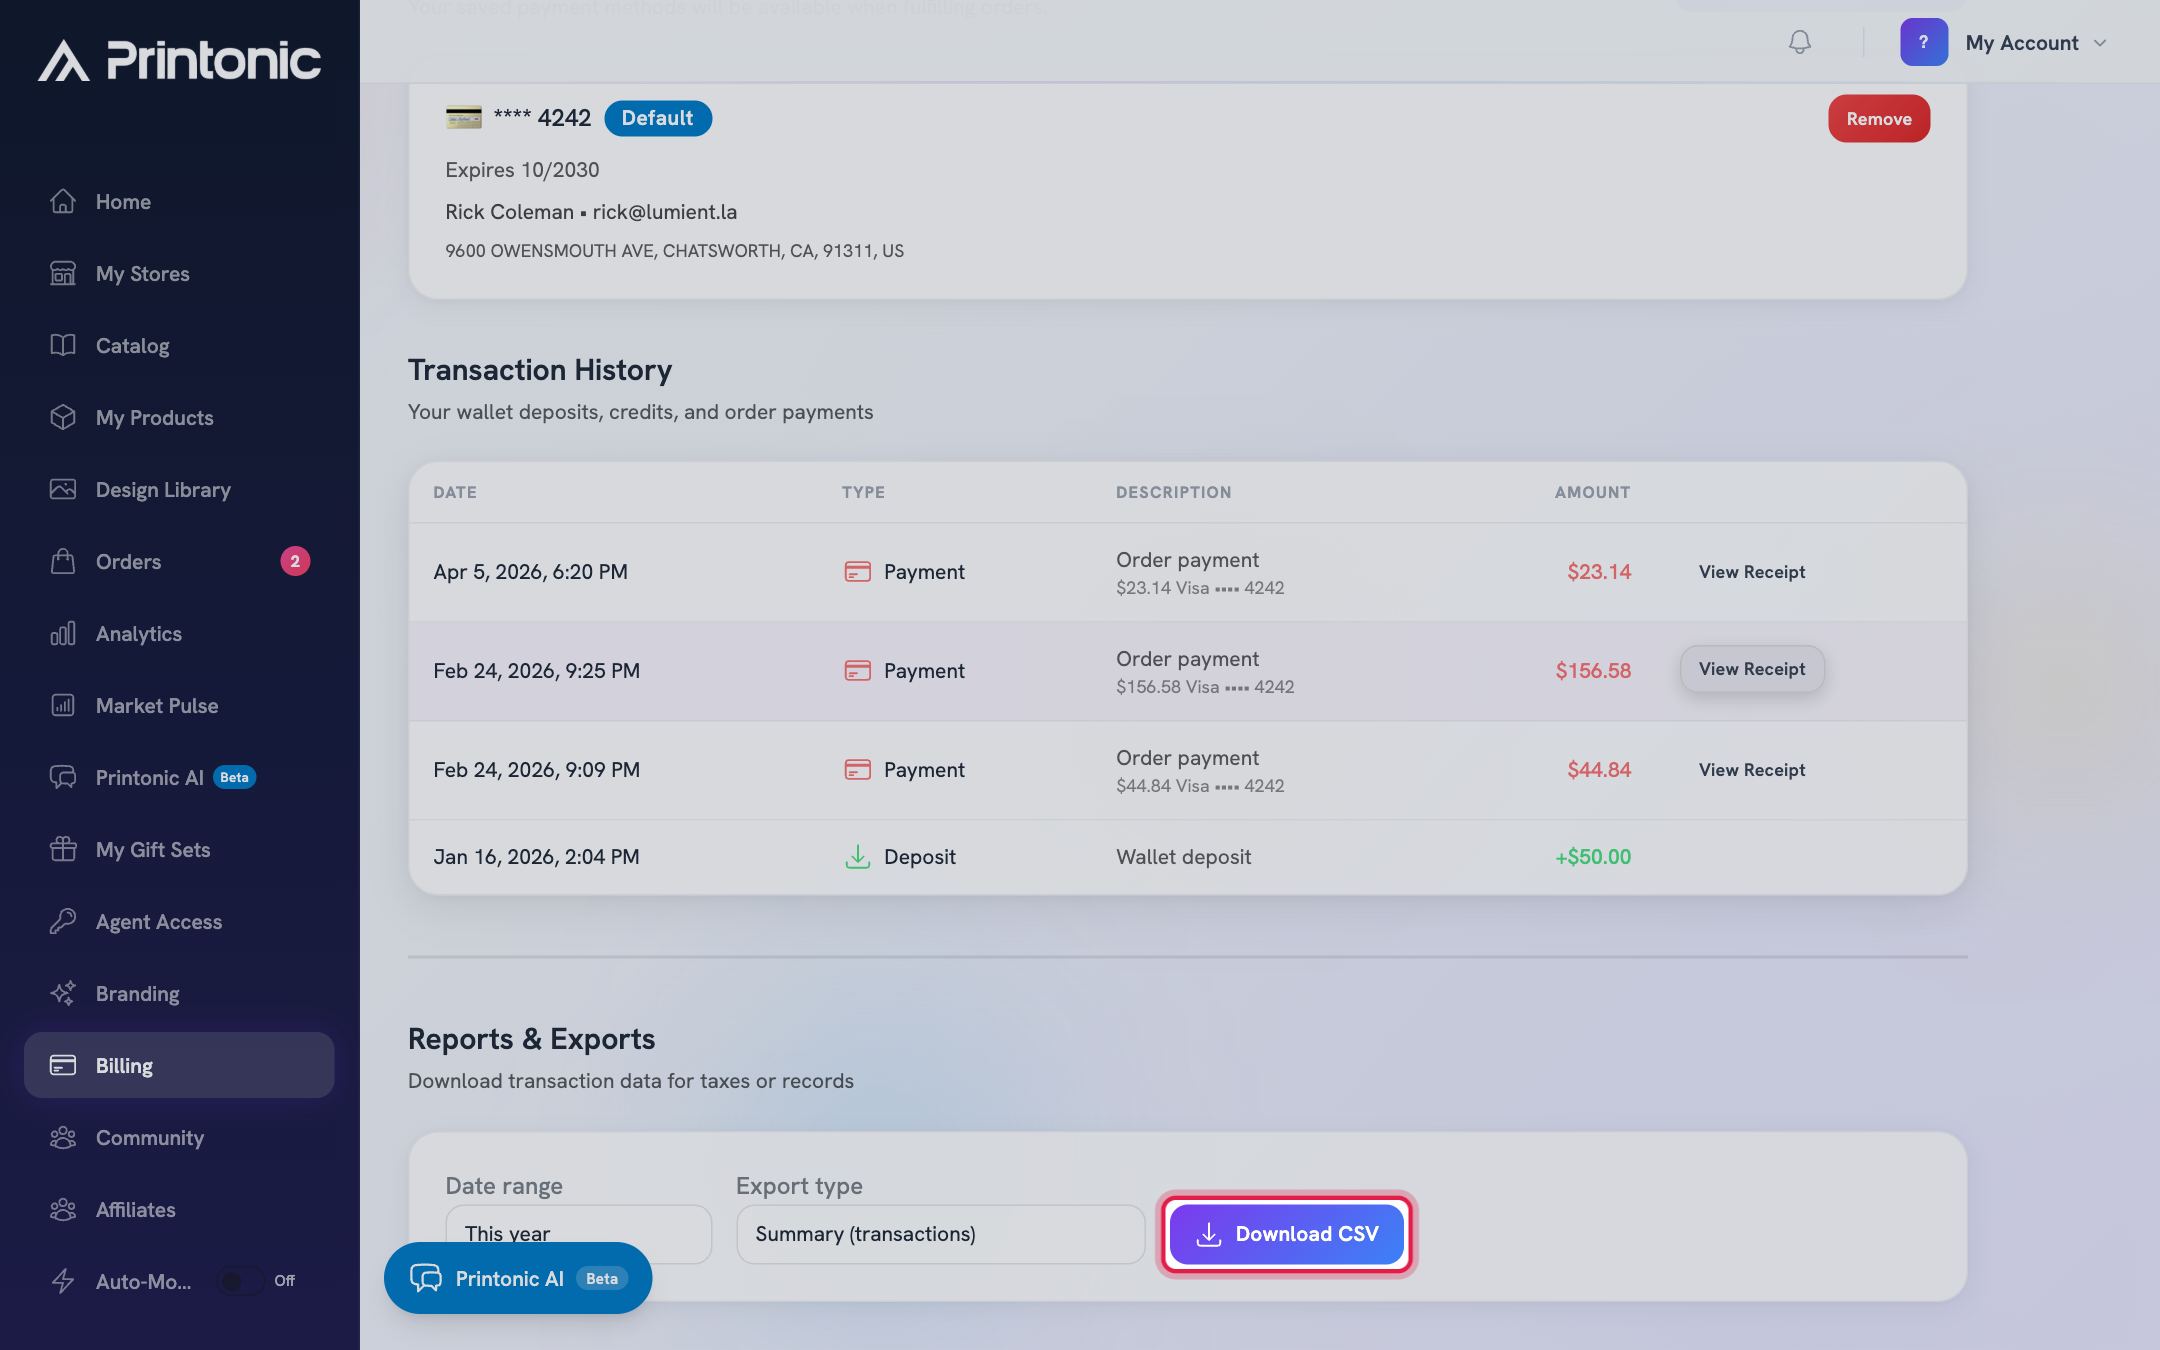The width and height of the screenshot is (2160, 1350).
Task: Click the Orders badge showing 2
Action: click(295, 561)
